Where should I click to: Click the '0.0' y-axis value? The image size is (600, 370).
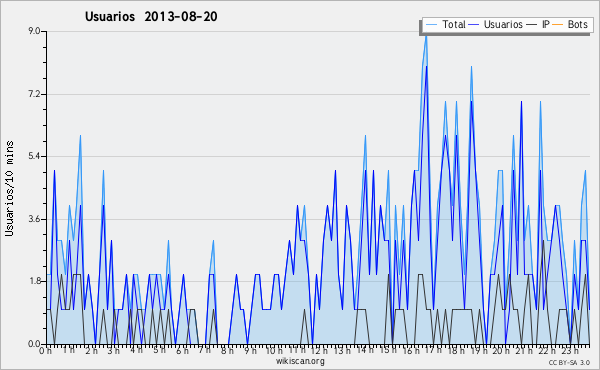(x=34, y=344)
